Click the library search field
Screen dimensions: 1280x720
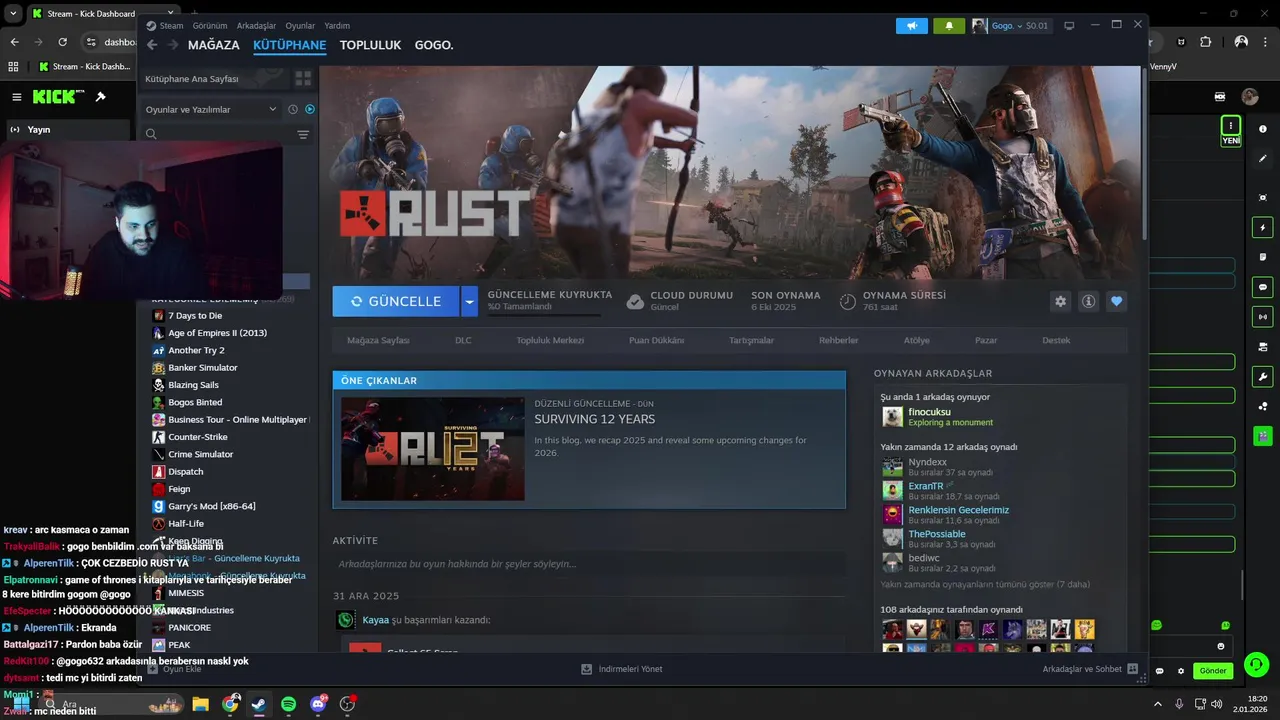(217, 134)
